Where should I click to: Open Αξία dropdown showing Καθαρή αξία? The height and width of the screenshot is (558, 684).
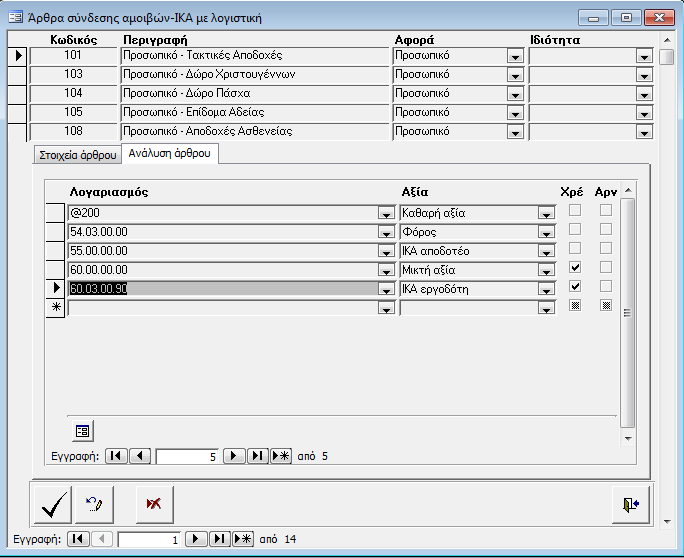pyautogui.click(x=546, y=213)
